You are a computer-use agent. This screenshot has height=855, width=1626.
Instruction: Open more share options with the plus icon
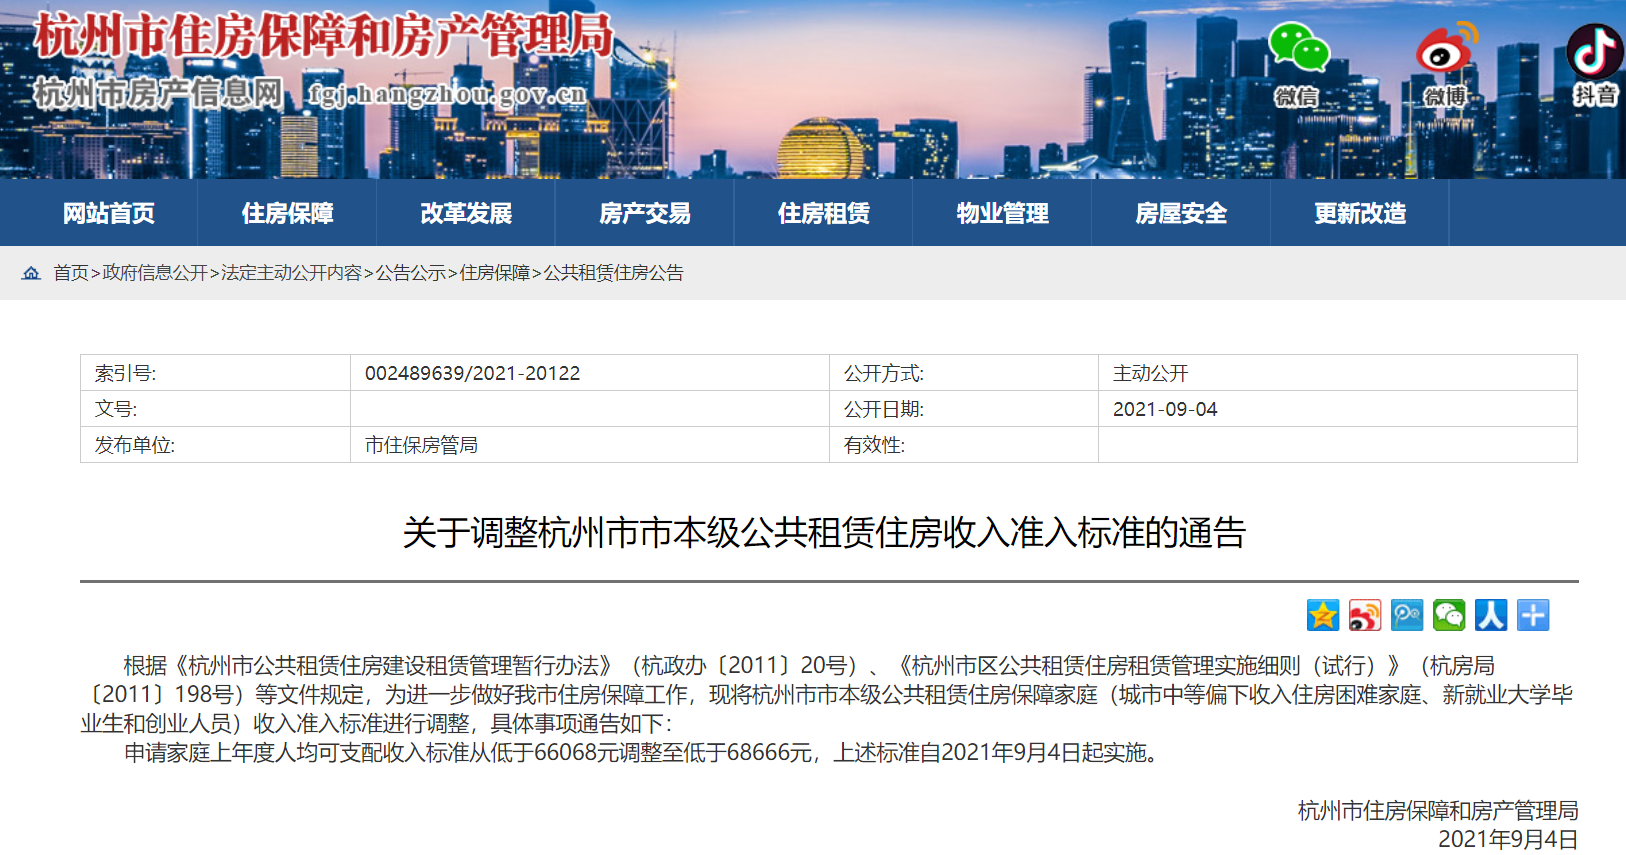(1532, 615)
